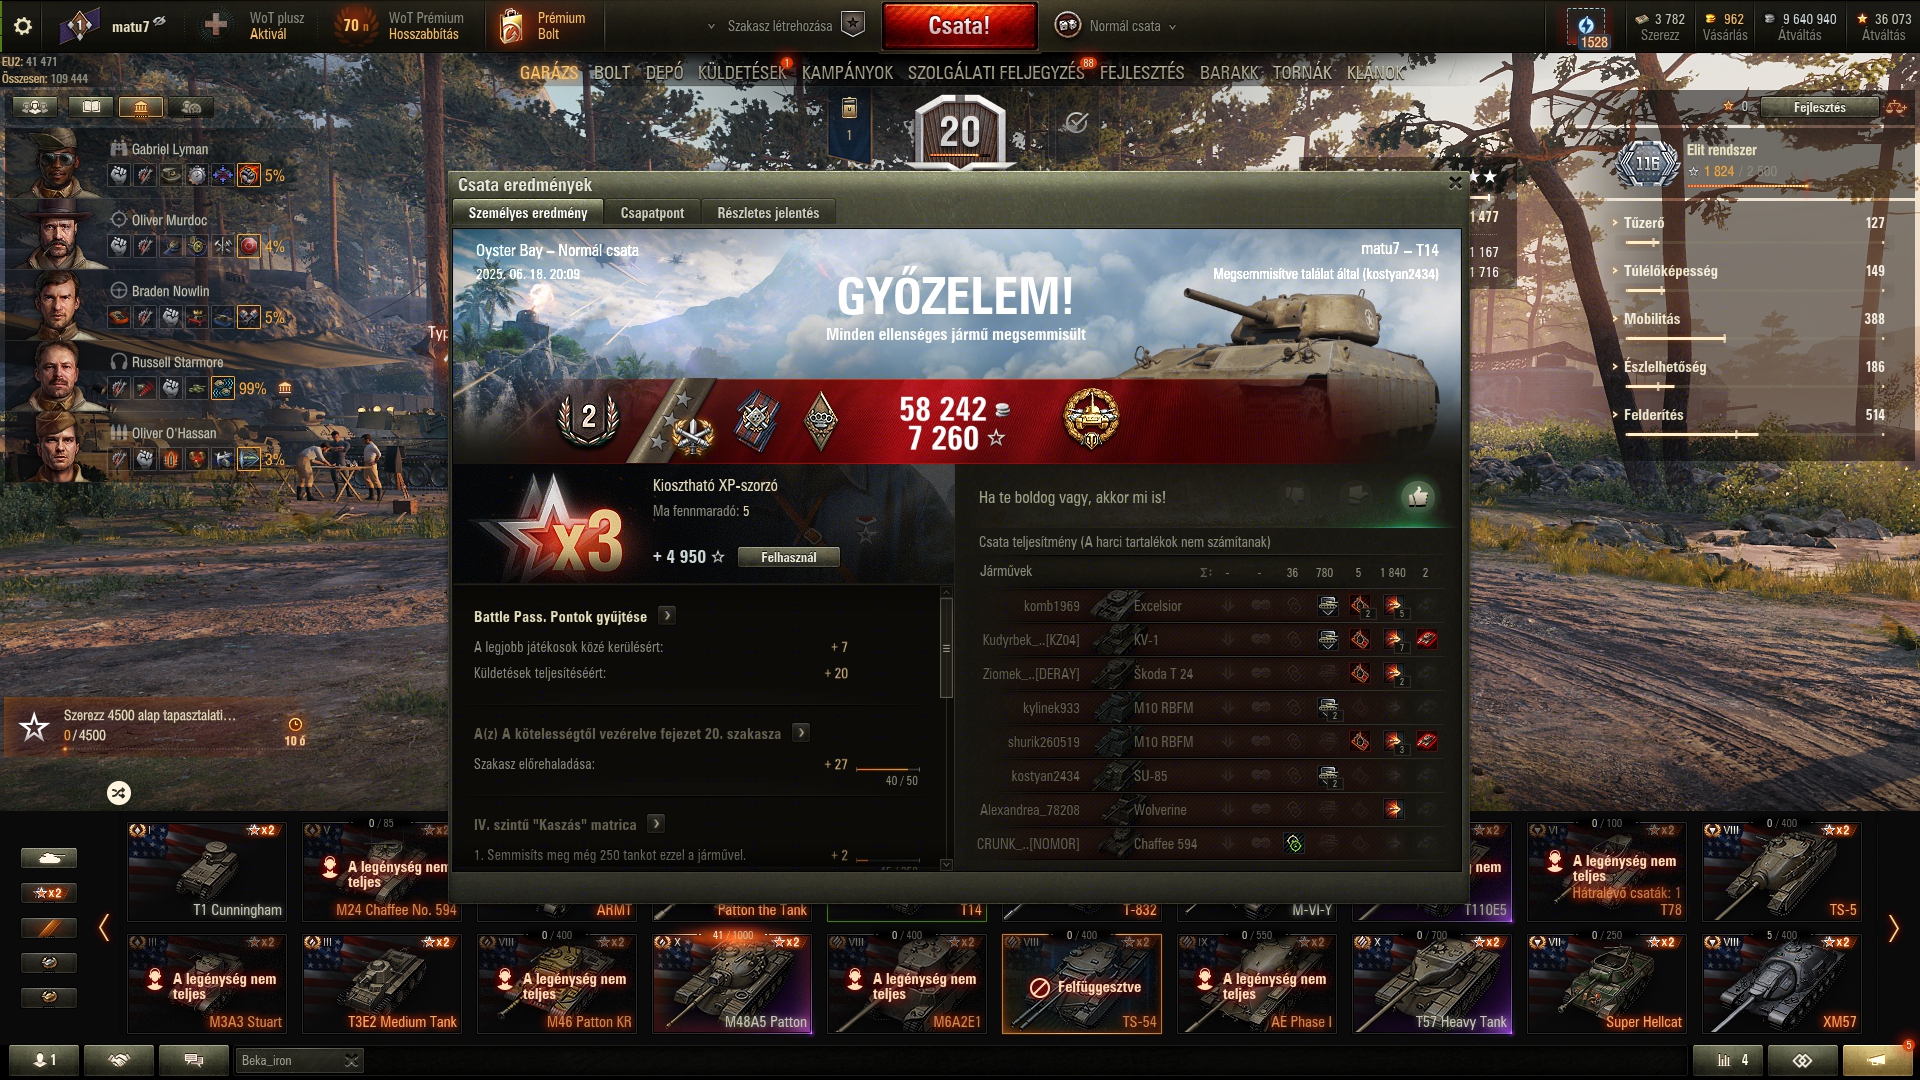The height and width of the screenshot is (1080, 1920).
Task: Expand Battle Pass Pontok gyűjtése details
Action: click(667, 616)
